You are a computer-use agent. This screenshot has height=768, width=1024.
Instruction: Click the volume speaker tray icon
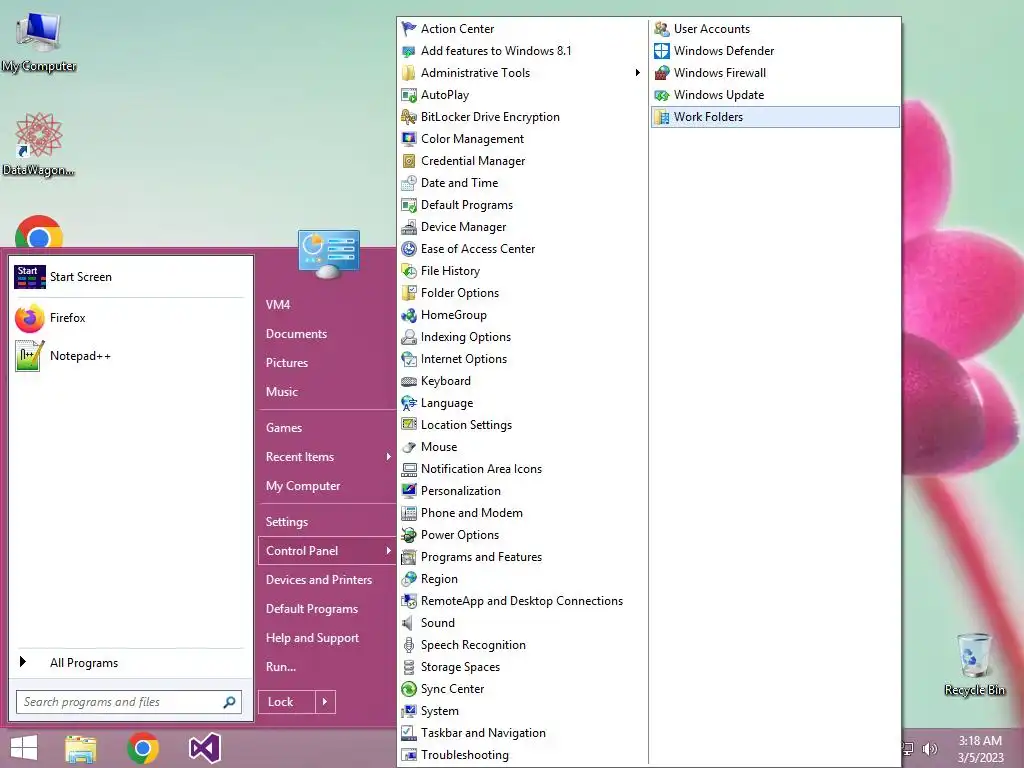[x=929, y=749]
